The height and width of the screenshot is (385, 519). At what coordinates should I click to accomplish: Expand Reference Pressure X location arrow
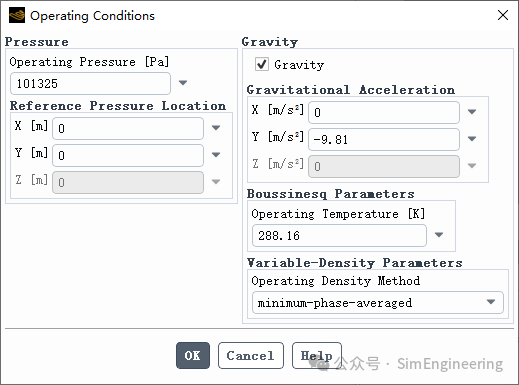pos(216,128)
